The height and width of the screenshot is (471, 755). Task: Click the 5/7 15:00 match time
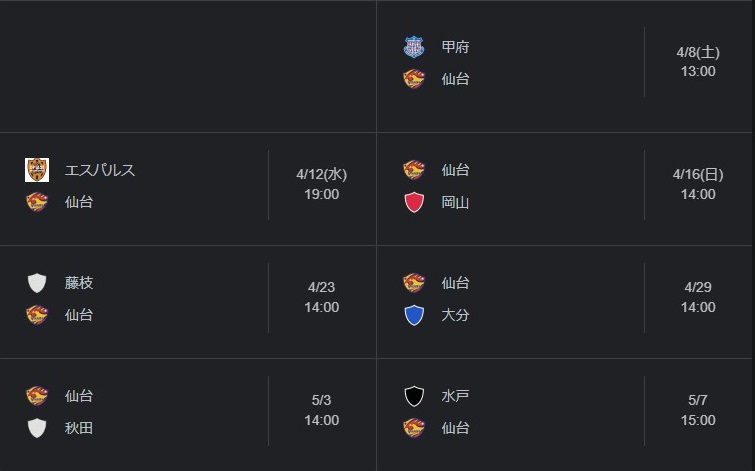pos(697,410)
